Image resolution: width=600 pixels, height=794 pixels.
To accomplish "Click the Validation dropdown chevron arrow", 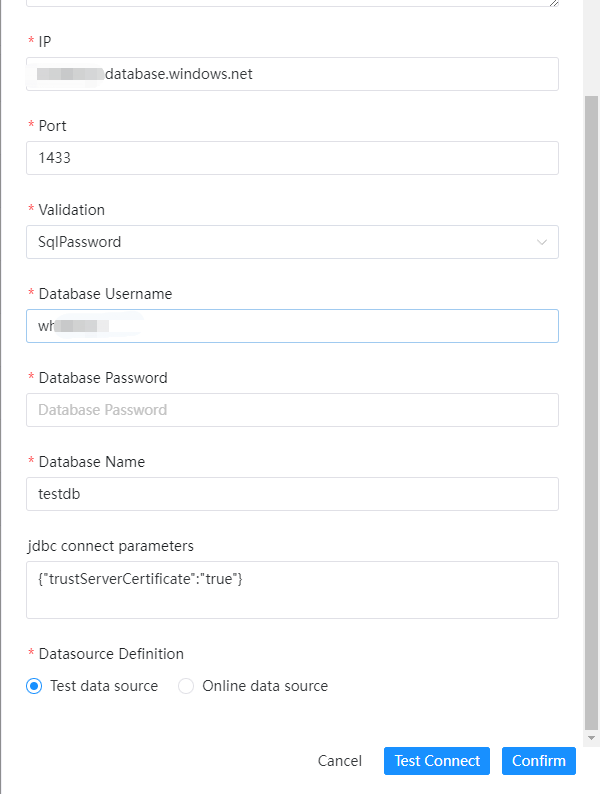I will click(542, 242).
